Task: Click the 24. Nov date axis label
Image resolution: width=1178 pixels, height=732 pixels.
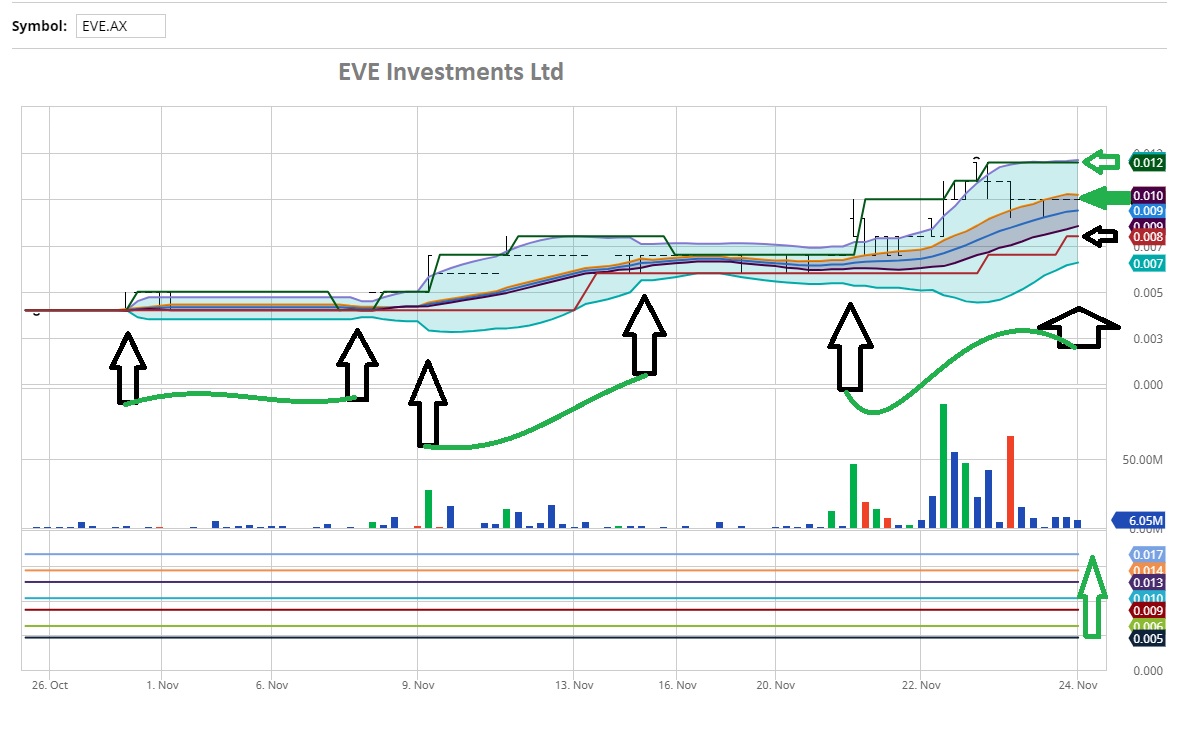Action: [x=1078, y=685]
